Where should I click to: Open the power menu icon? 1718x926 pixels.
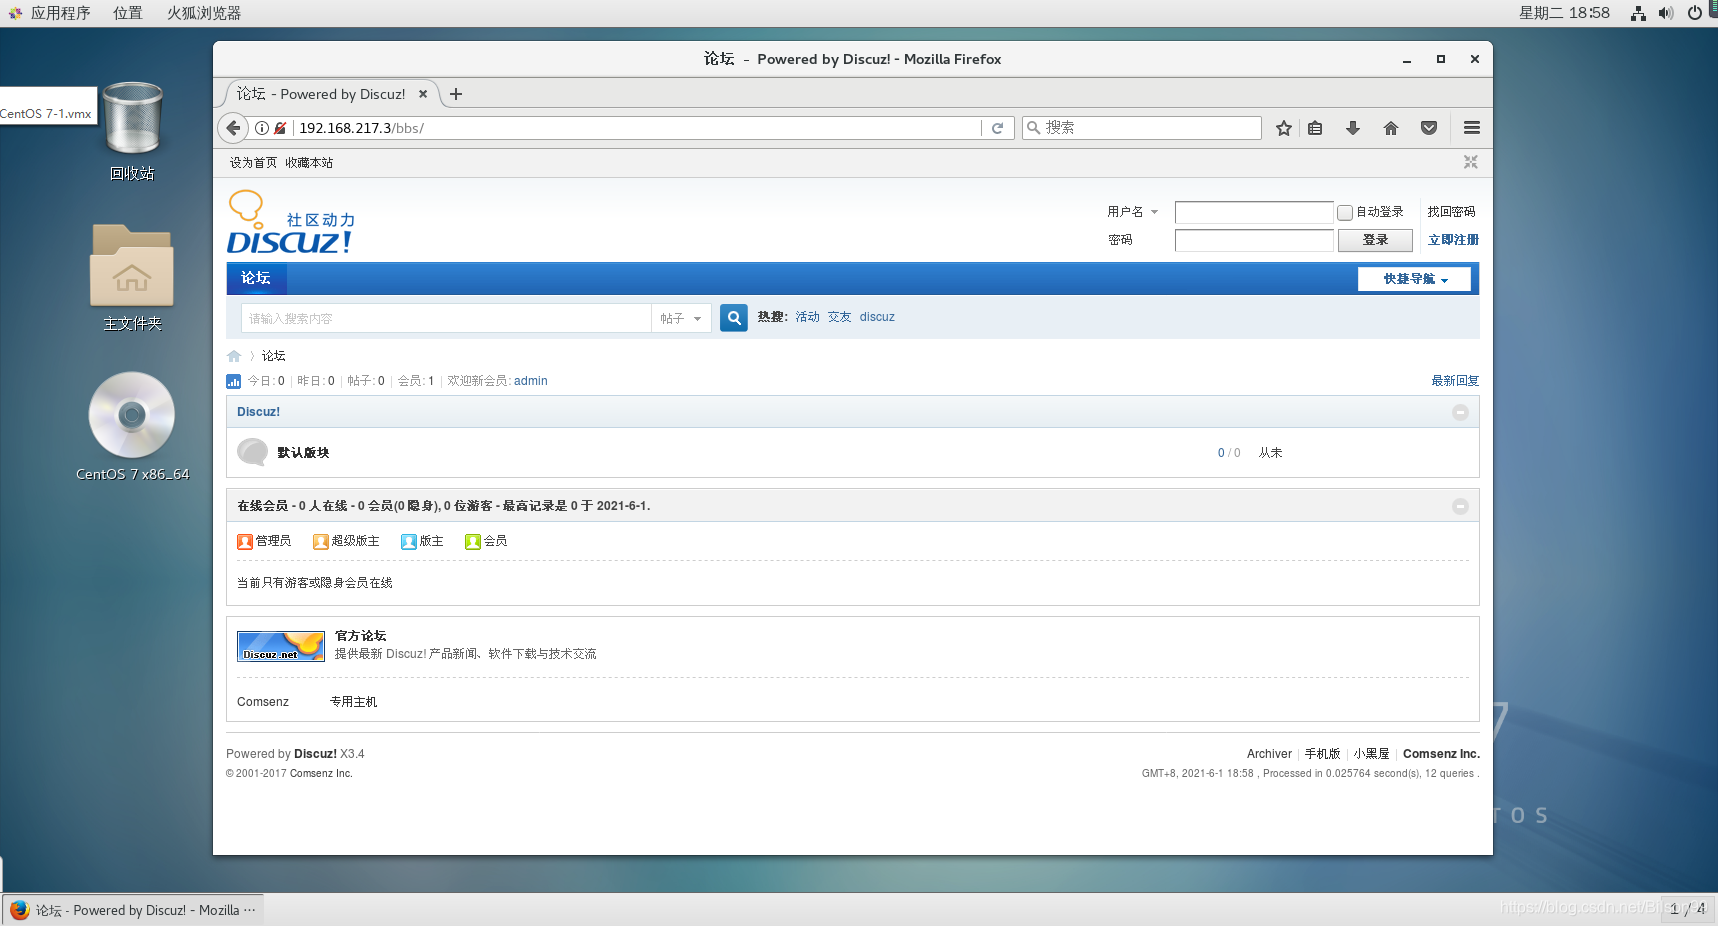pyautogui.click(x=1694, y=13)
